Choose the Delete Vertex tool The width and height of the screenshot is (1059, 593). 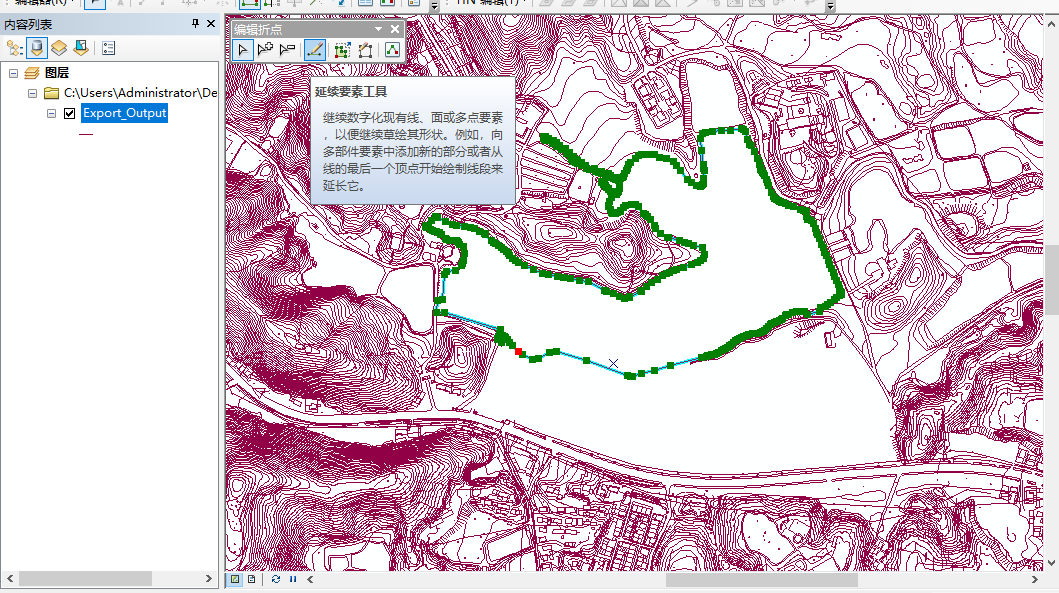288,49
